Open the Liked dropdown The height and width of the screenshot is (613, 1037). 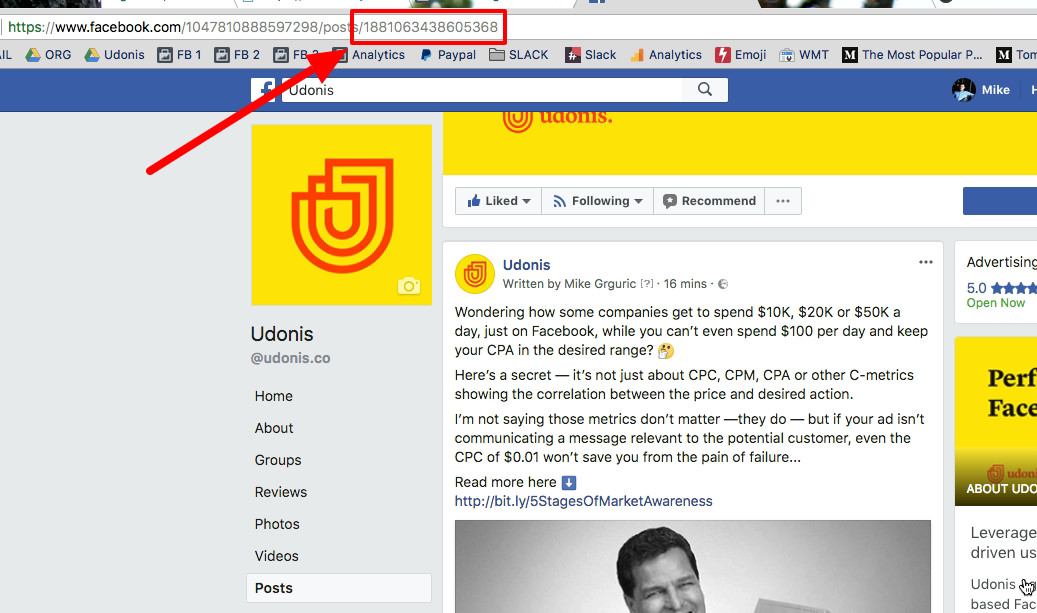(x=499, y=201)
